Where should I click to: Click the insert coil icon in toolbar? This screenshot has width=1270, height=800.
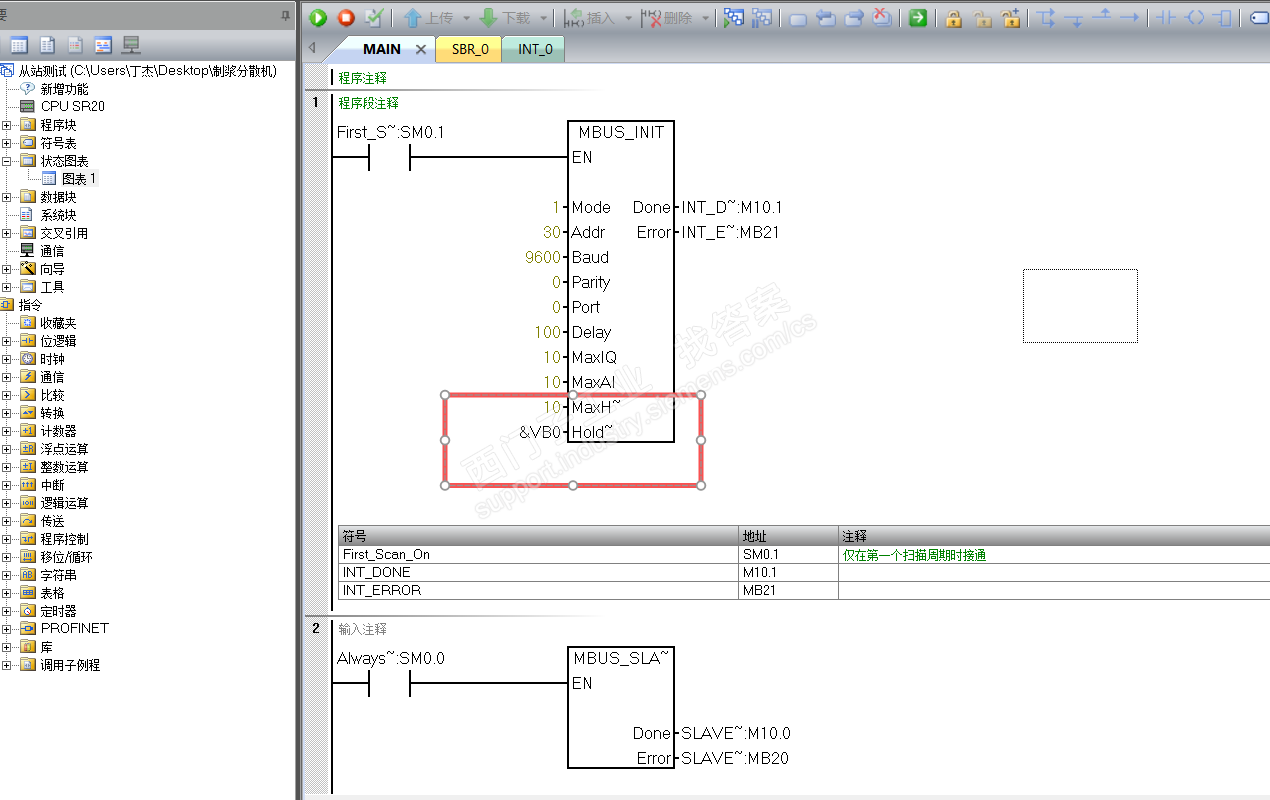coord(1194,18)
